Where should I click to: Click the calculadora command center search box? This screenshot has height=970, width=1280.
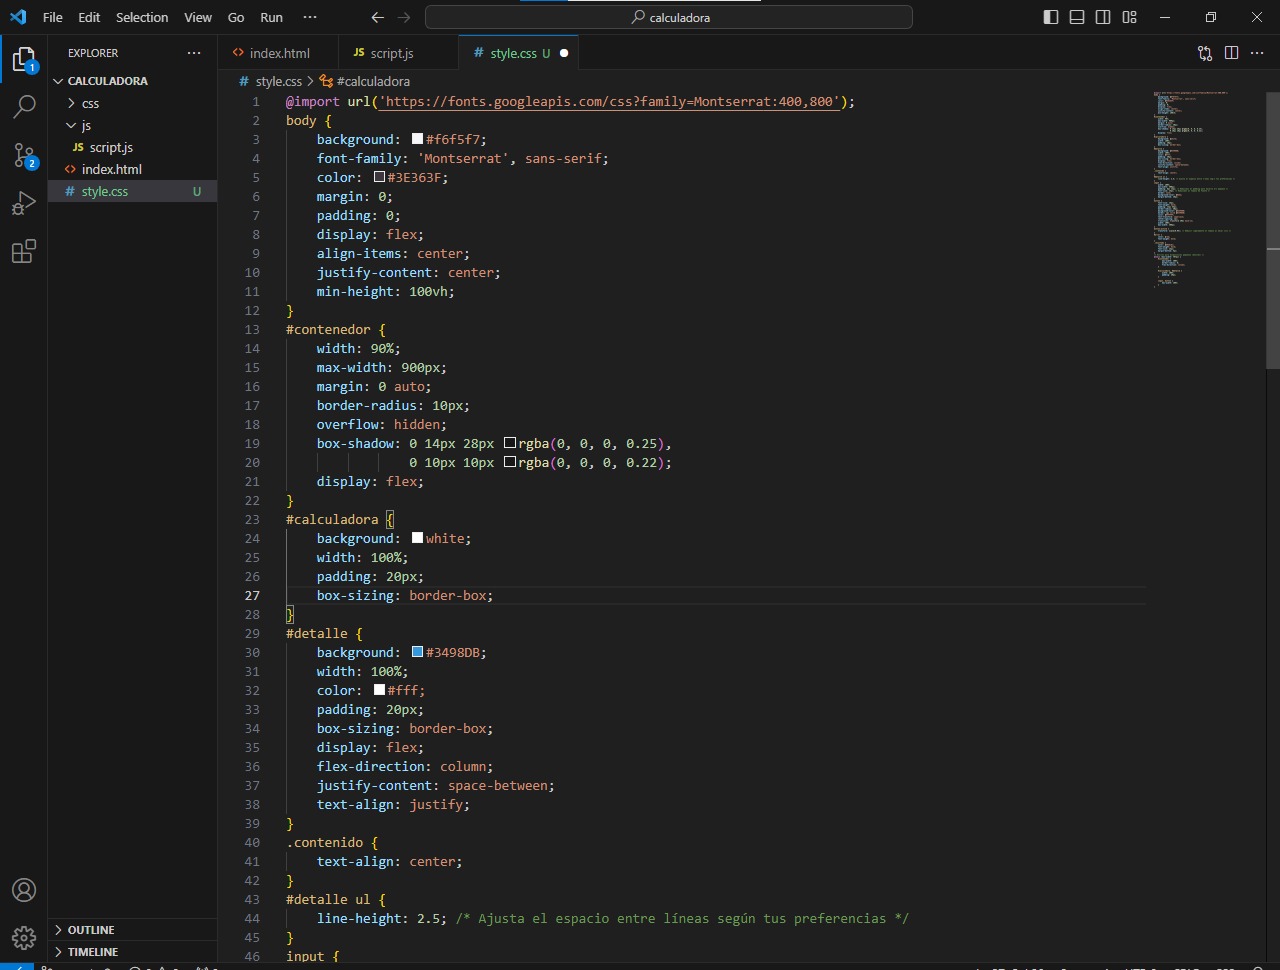pyautogui.click(x=669, y=17)
